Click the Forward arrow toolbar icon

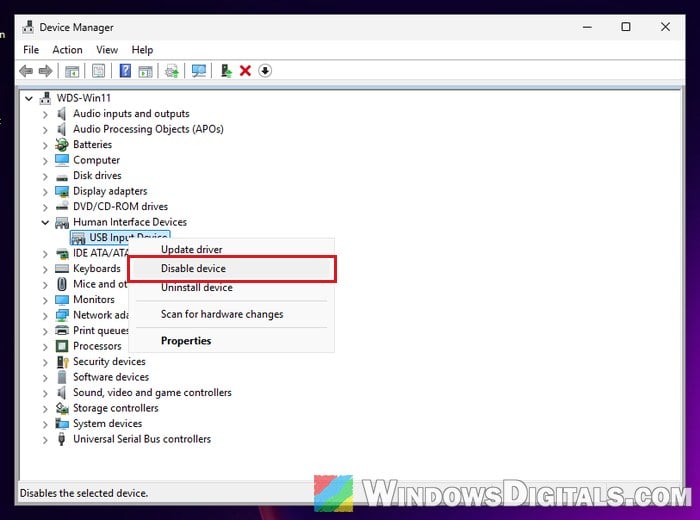pyautogui.click(x=46, y=71)
